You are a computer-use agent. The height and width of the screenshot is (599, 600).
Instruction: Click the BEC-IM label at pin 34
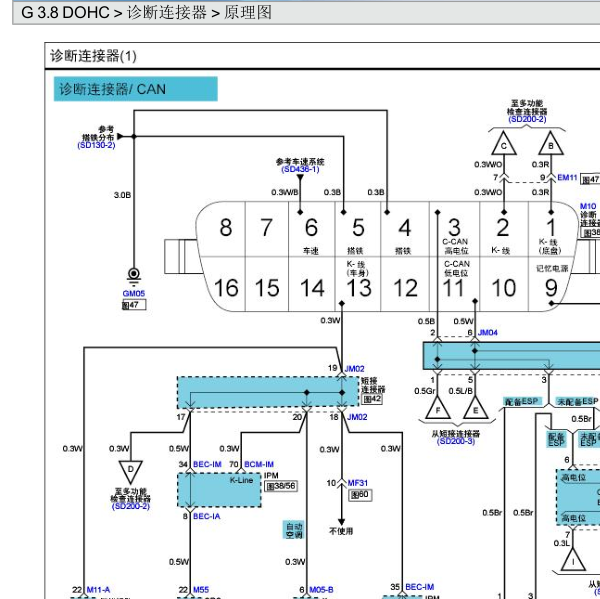207,464
